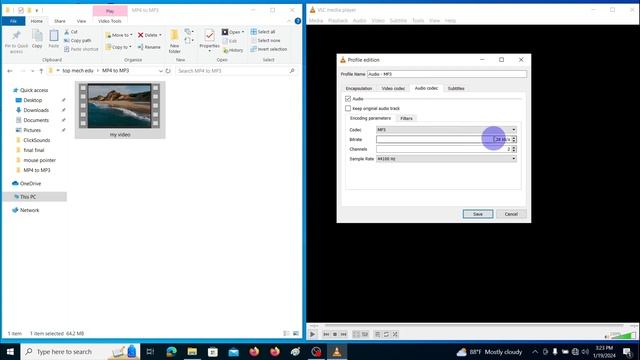Open the Codec dropdown set to MP3
Screen dimensions: 640x360
click(x=446, y=130)
